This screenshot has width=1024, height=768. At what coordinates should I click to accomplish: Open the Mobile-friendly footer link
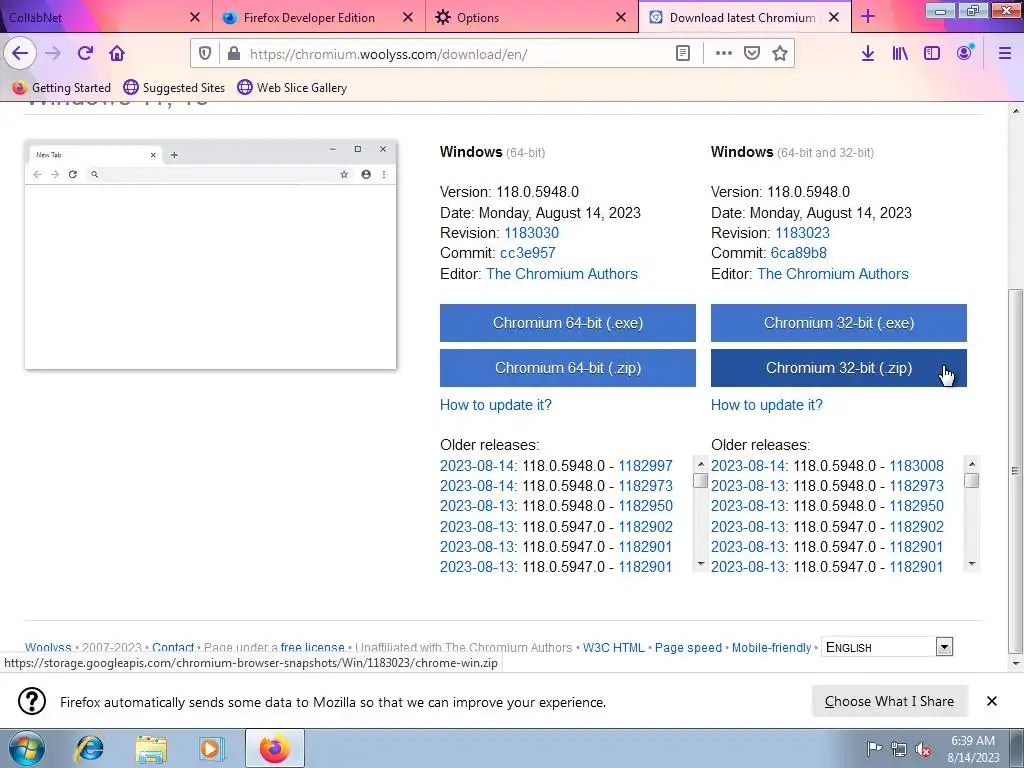[x=771, y=647]
